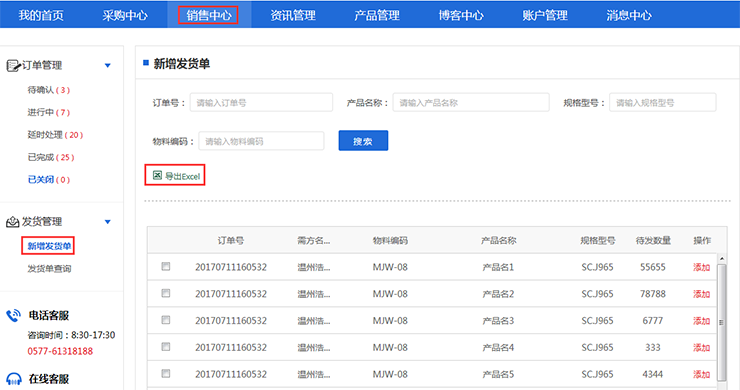This screenshot has width=740, height=390.
Task: Click the quantity 6777 cell
Action: tap(653, 321)
